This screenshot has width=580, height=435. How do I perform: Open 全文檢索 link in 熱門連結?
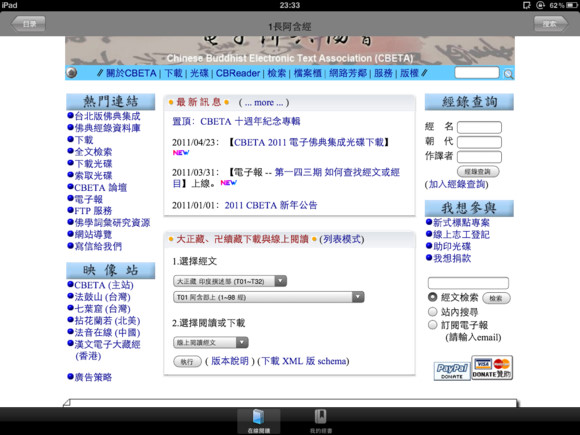click(93, 152)
